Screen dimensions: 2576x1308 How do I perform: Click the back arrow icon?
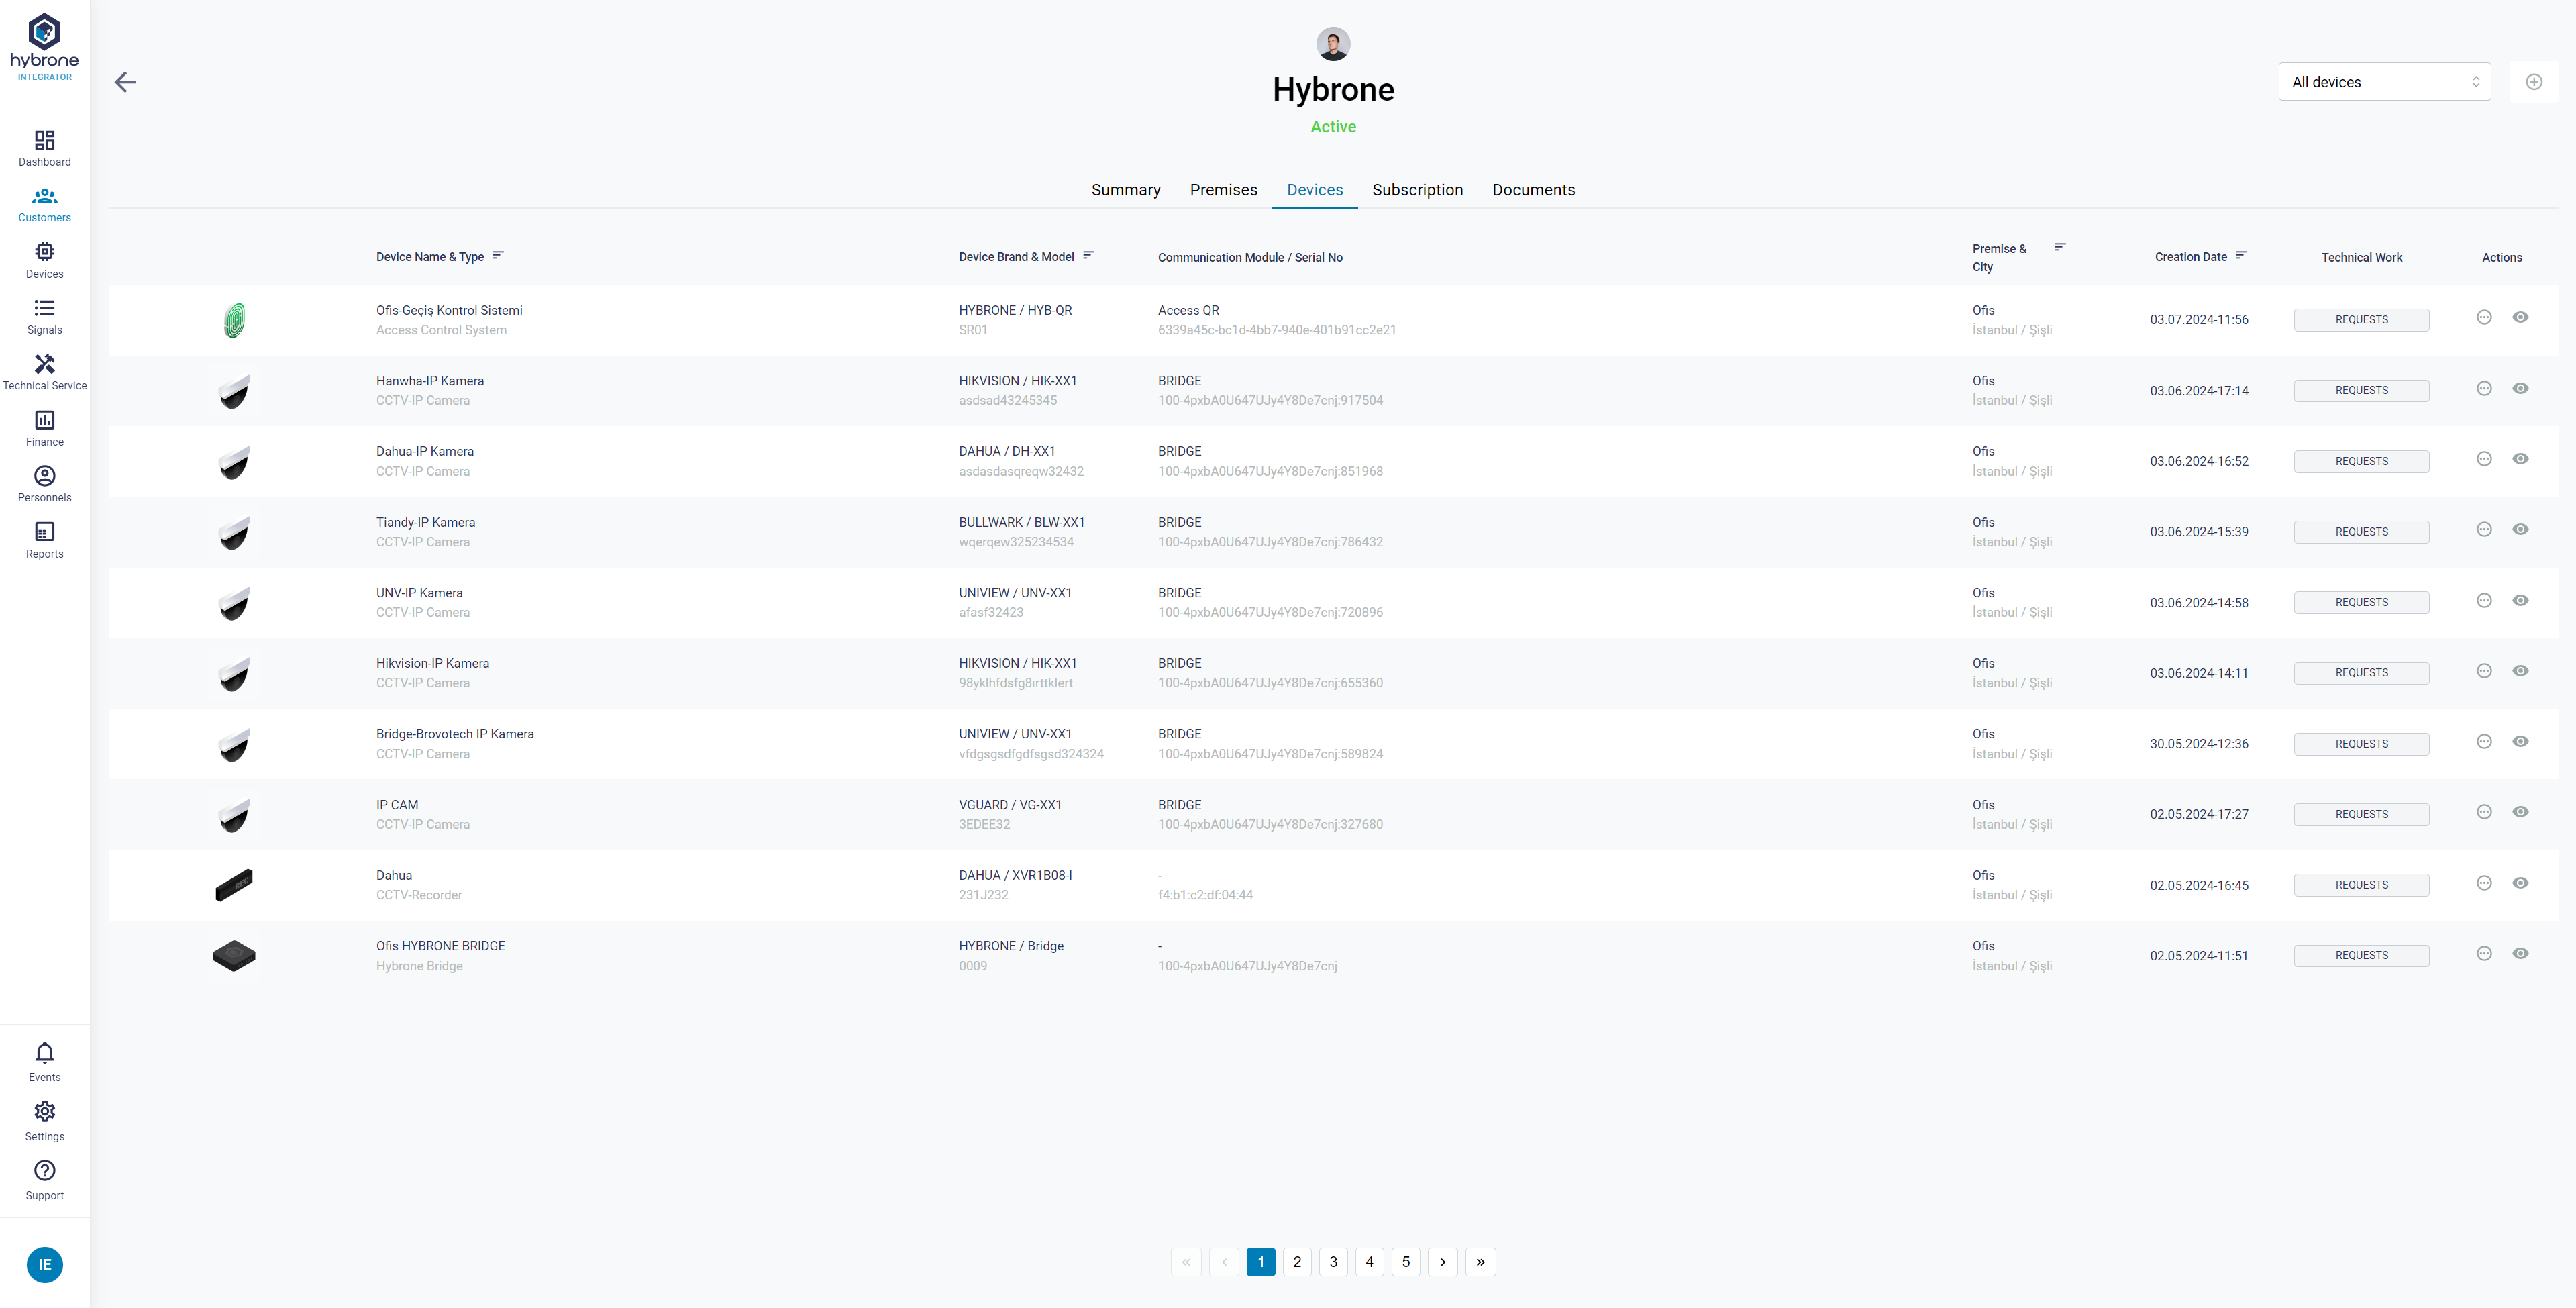pos(125,82)
